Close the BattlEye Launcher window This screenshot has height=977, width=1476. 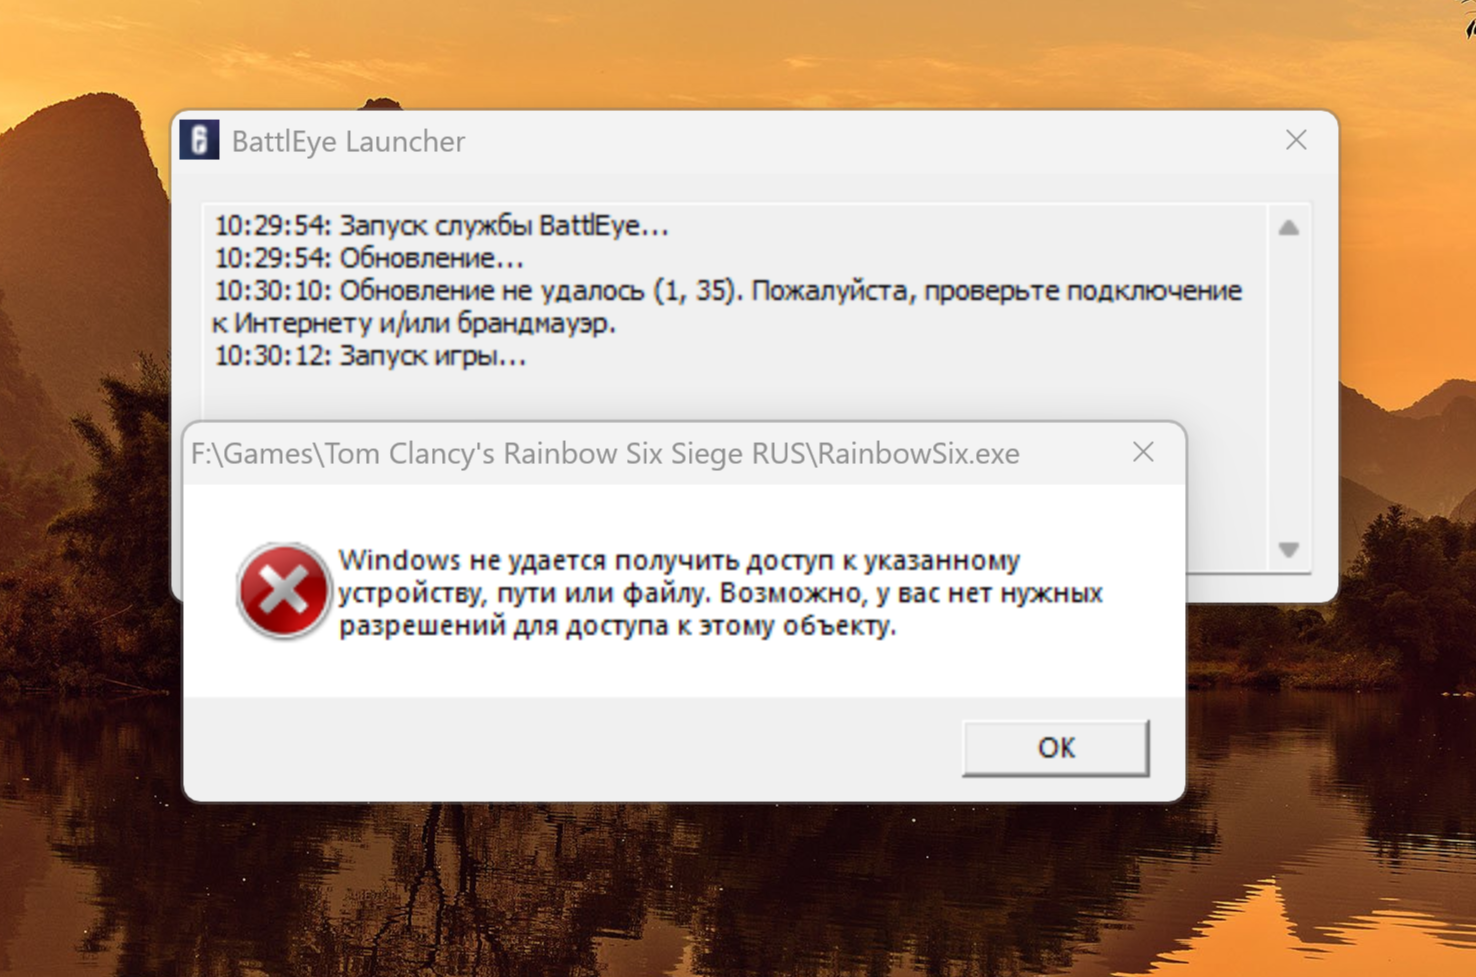click(x=1296, y=140)
